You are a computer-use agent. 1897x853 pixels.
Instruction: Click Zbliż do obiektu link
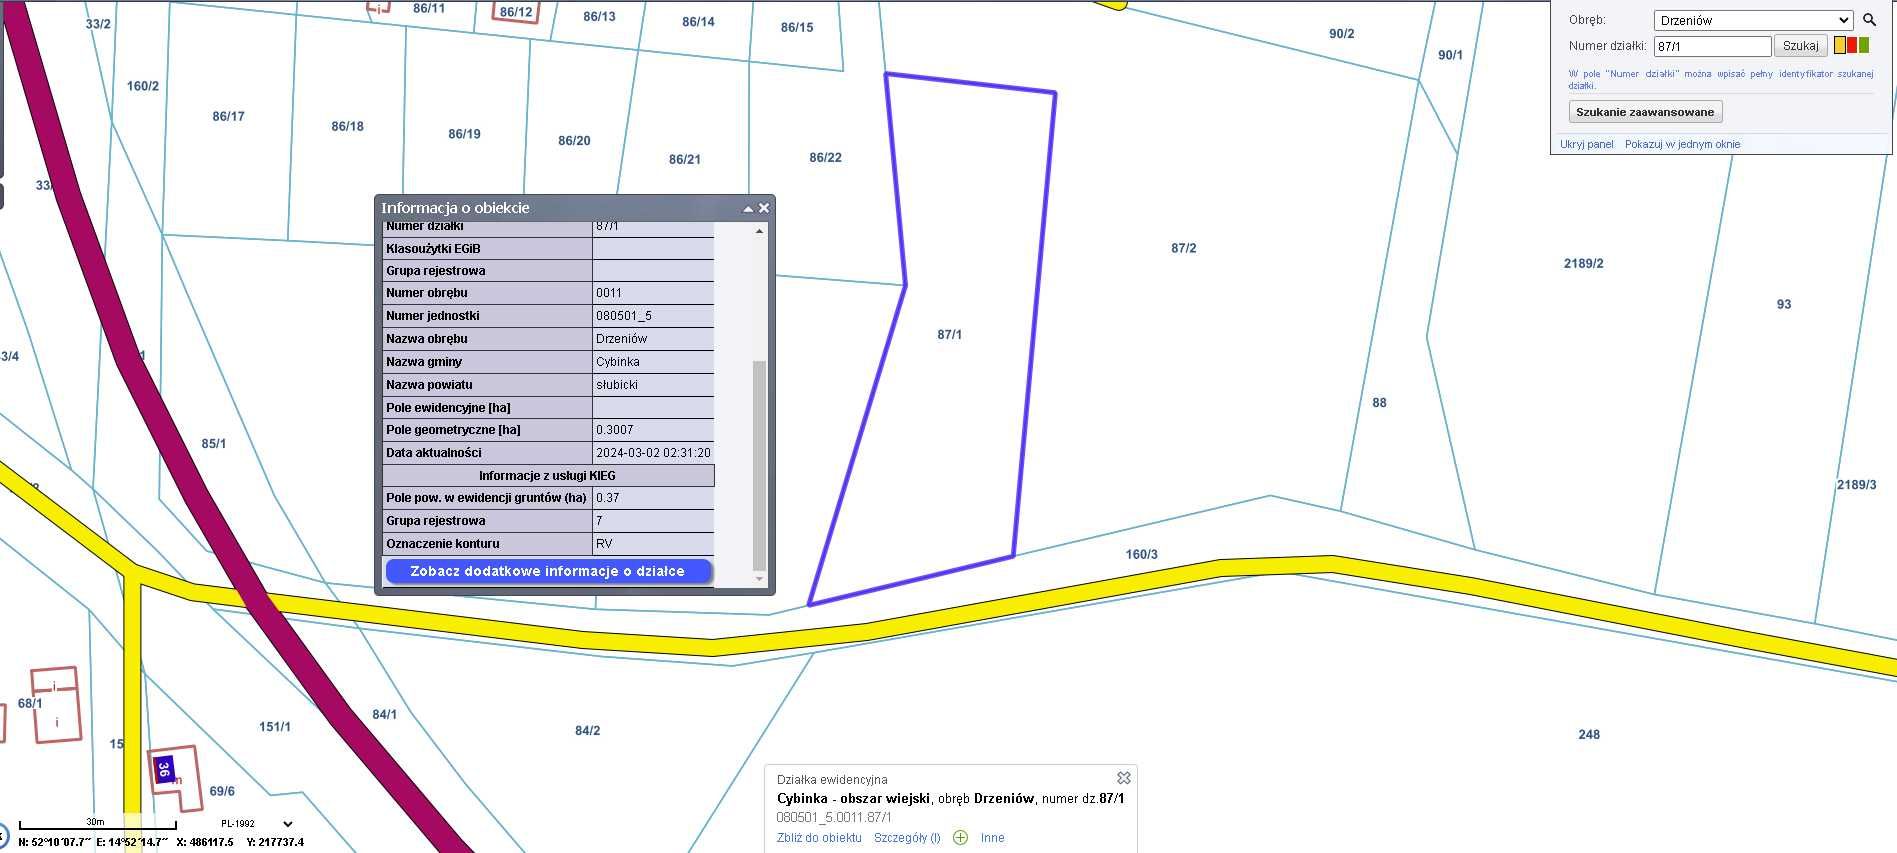tap(819, 838)
